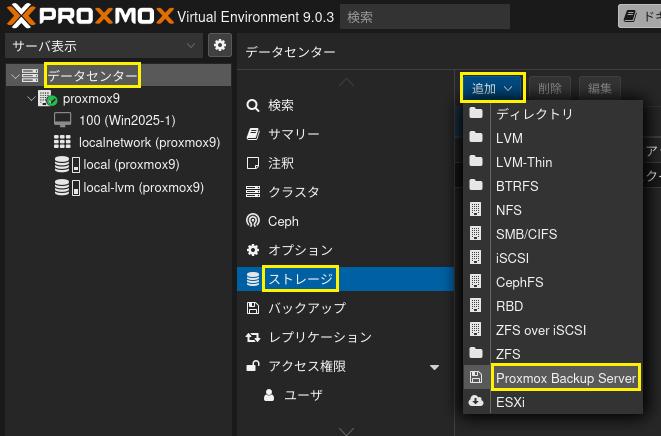Click the cluster icon for クラスタ
The image size is (661, 436).
click(253, 192)
